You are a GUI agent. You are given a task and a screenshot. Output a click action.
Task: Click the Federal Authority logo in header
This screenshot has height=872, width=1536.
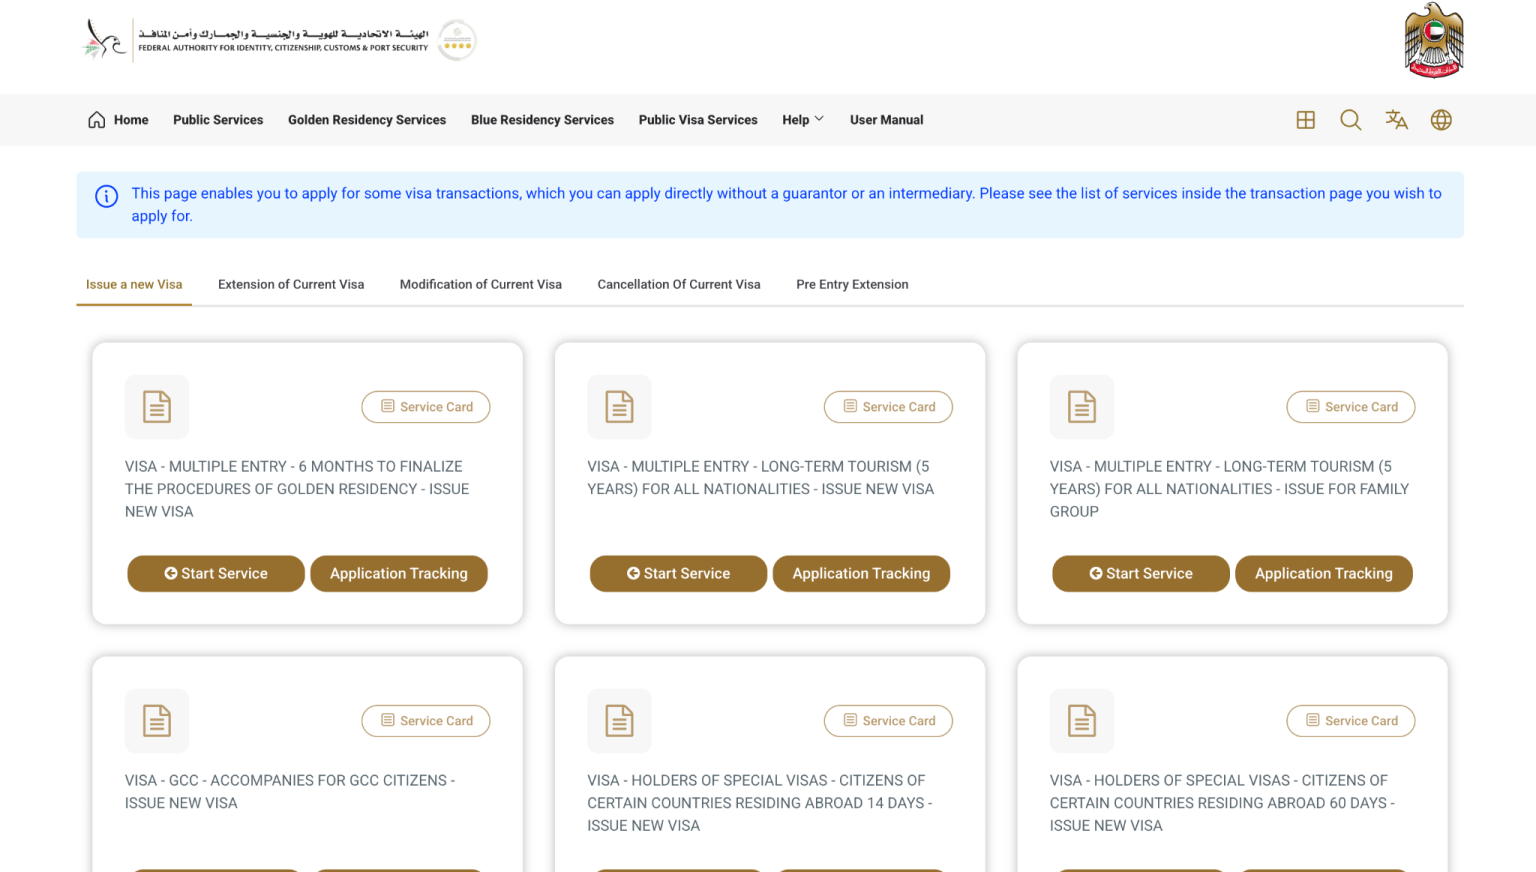point(255,40)
